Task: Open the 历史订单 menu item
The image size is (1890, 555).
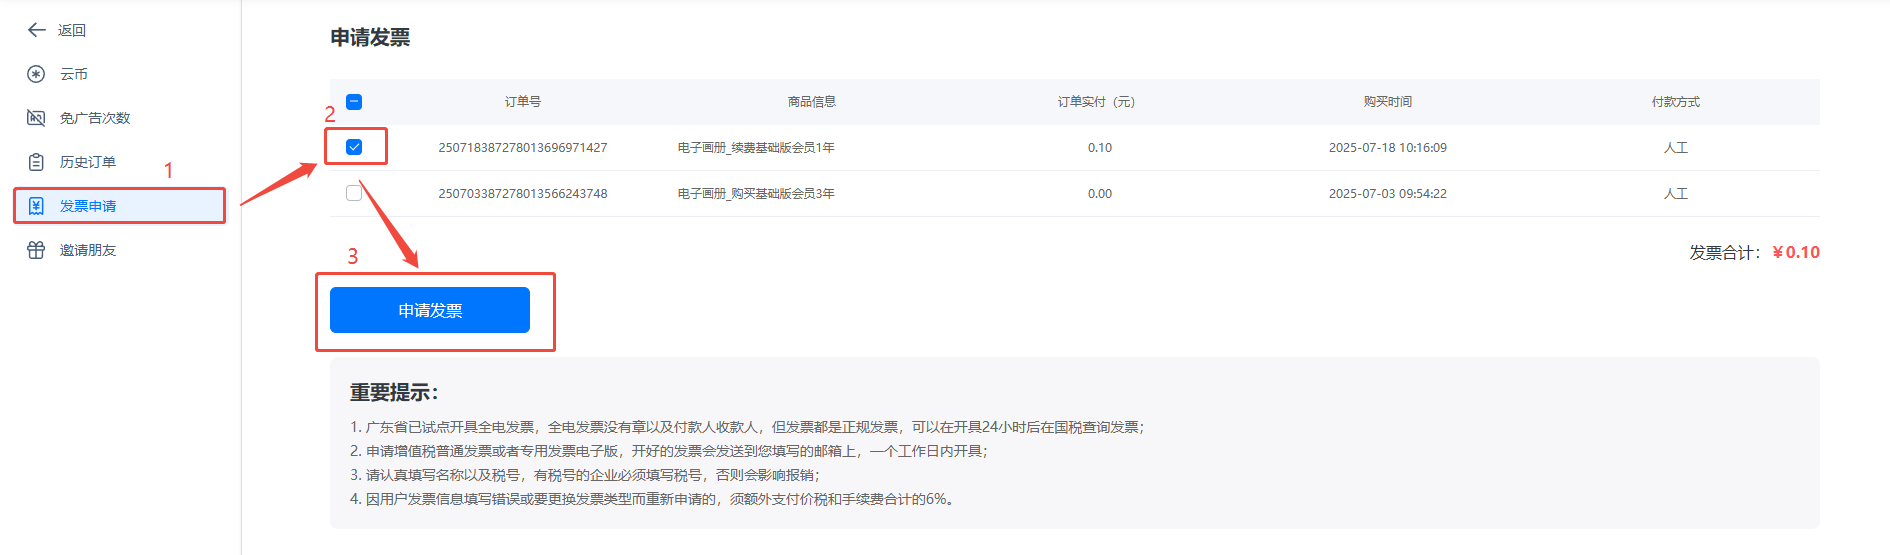Action: 88,162
